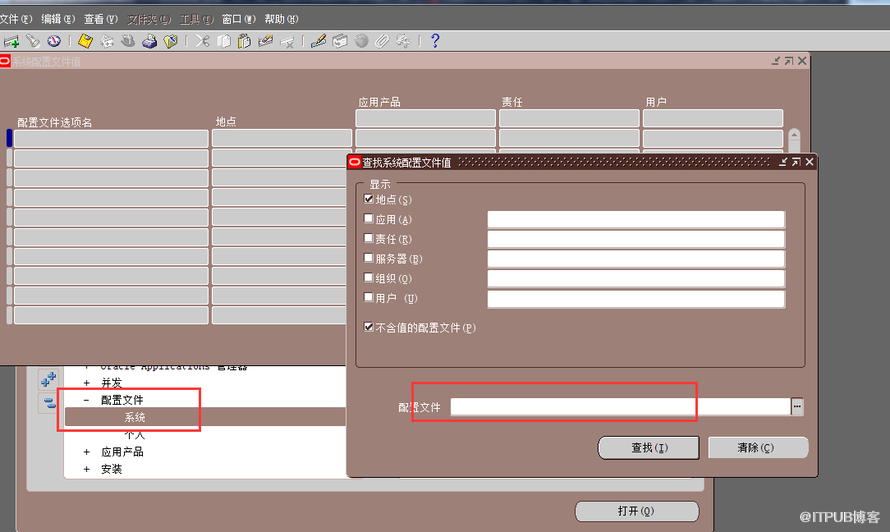Expand the 应用产品 tree node
The image size is (890, 532).
tap(86, 452)
